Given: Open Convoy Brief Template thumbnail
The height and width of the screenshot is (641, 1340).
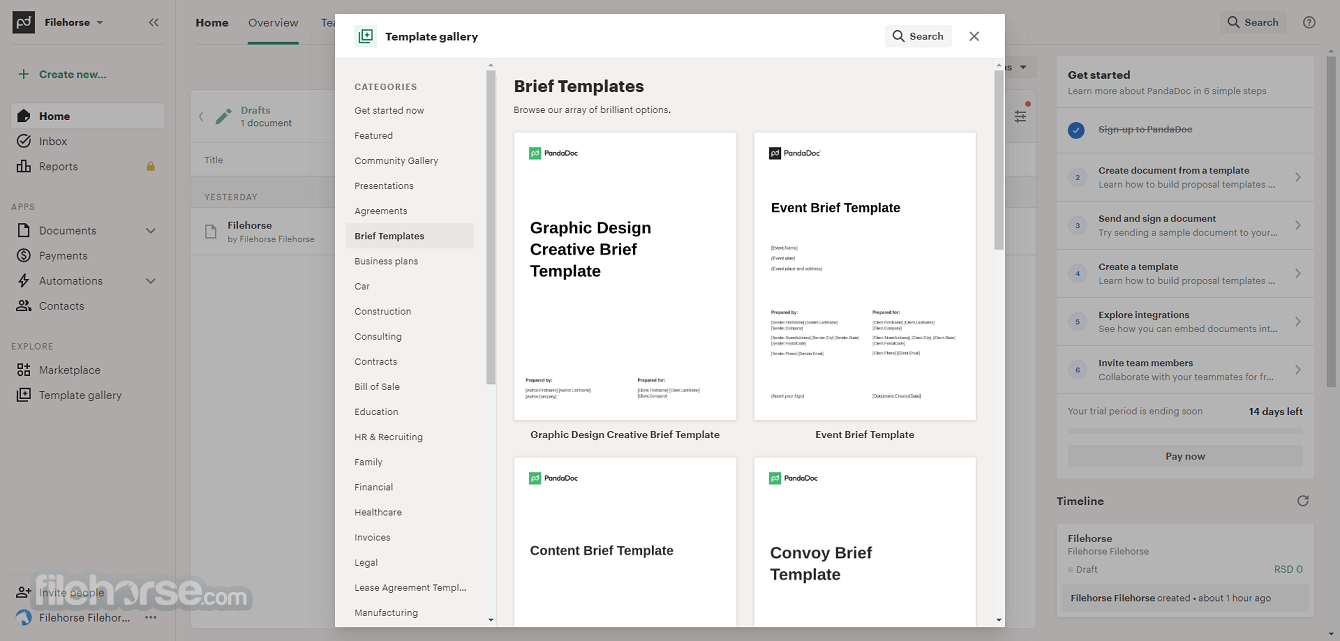Looking at the screenshot, I should pyautogui.click(x=865, y=542).
